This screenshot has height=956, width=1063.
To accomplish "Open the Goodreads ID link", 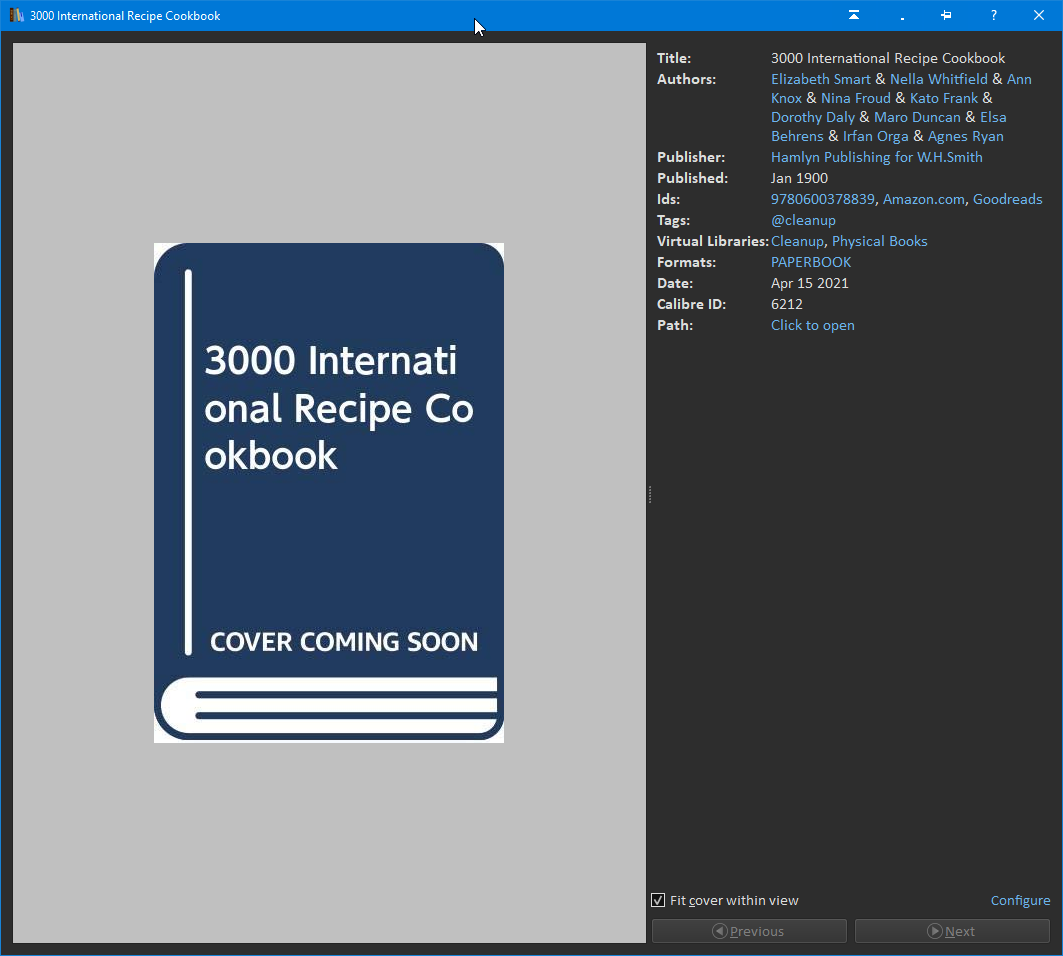I will click(1007, 199).
